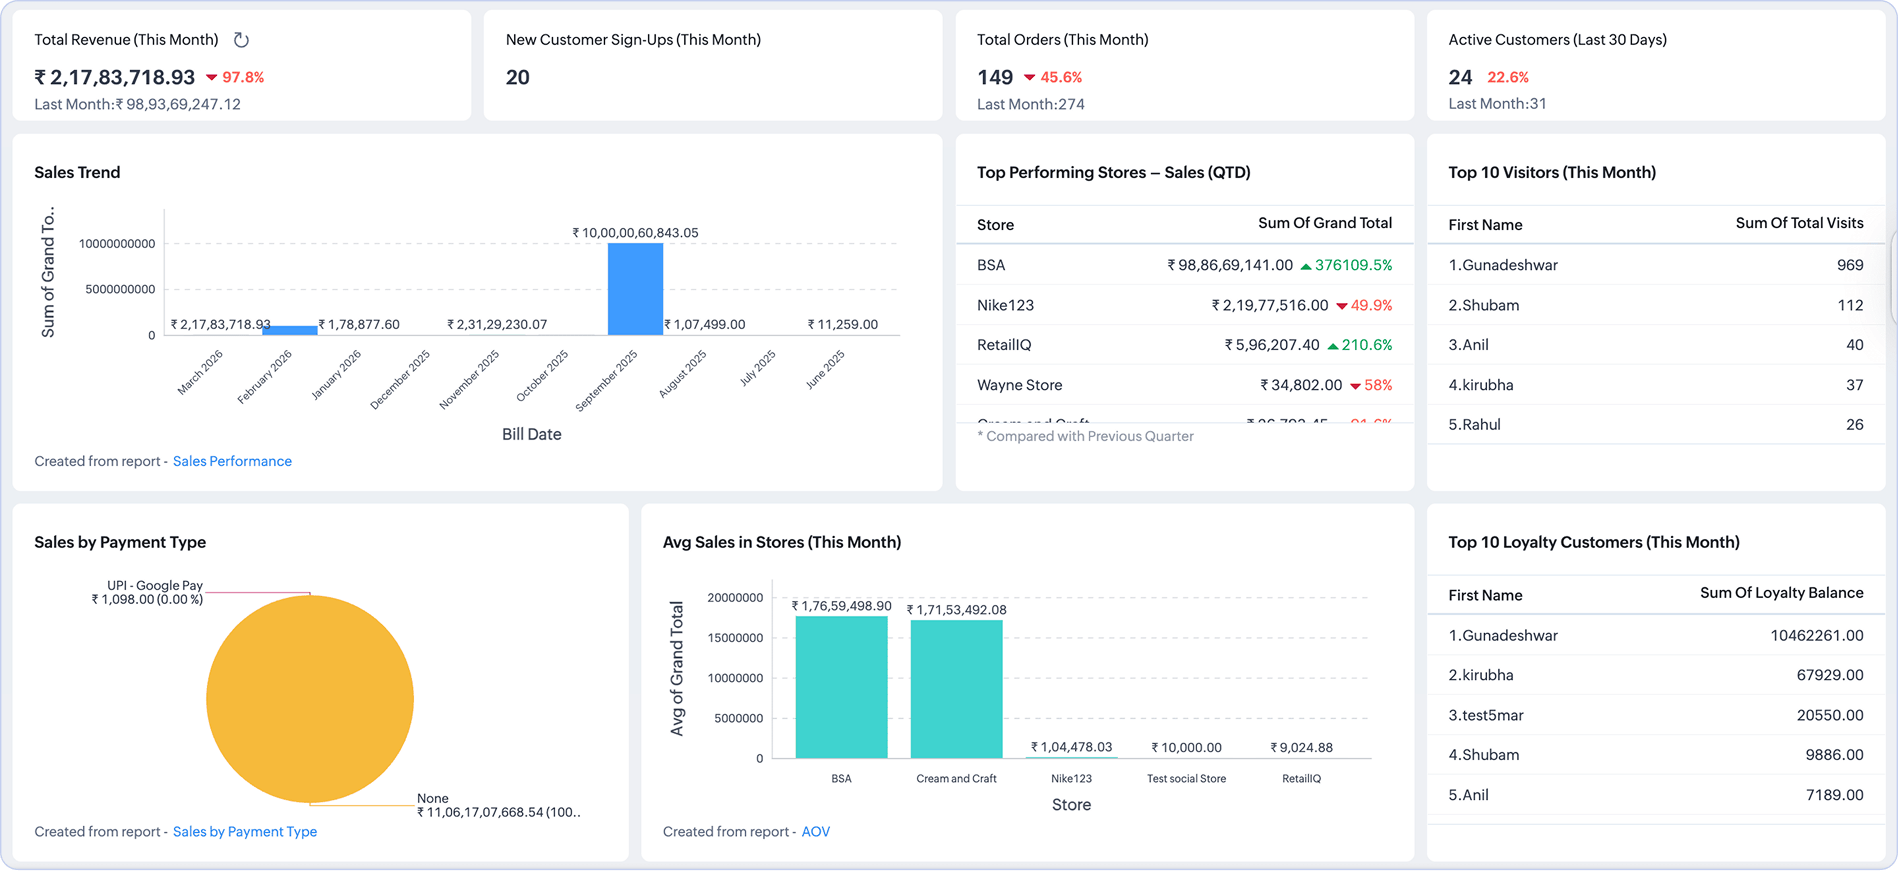Image resolution: width=1898 pixels, height=871 pixels.
Task: Click the Sum Of Loyalty Balance column header
Action: 1781,593
